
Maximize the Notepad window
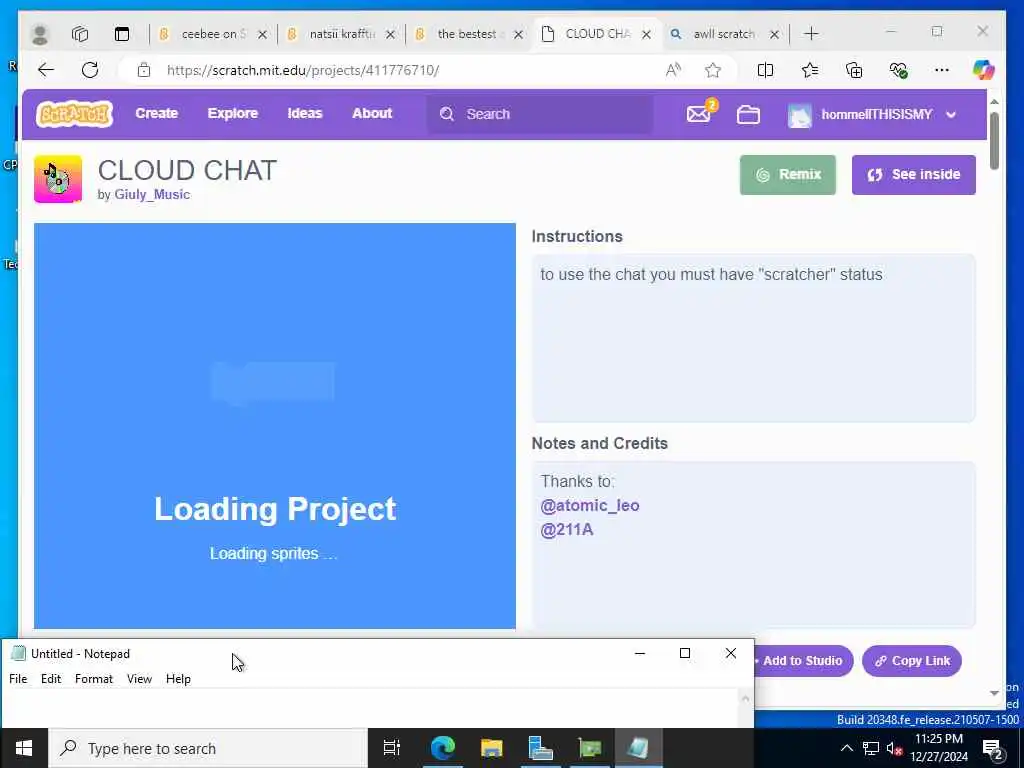[685, 653]
